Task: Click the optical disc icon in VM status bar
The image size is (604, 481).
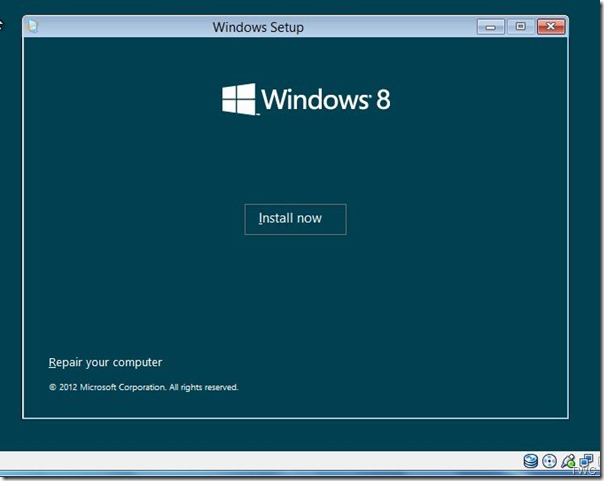Action: [x=549, y=461]
